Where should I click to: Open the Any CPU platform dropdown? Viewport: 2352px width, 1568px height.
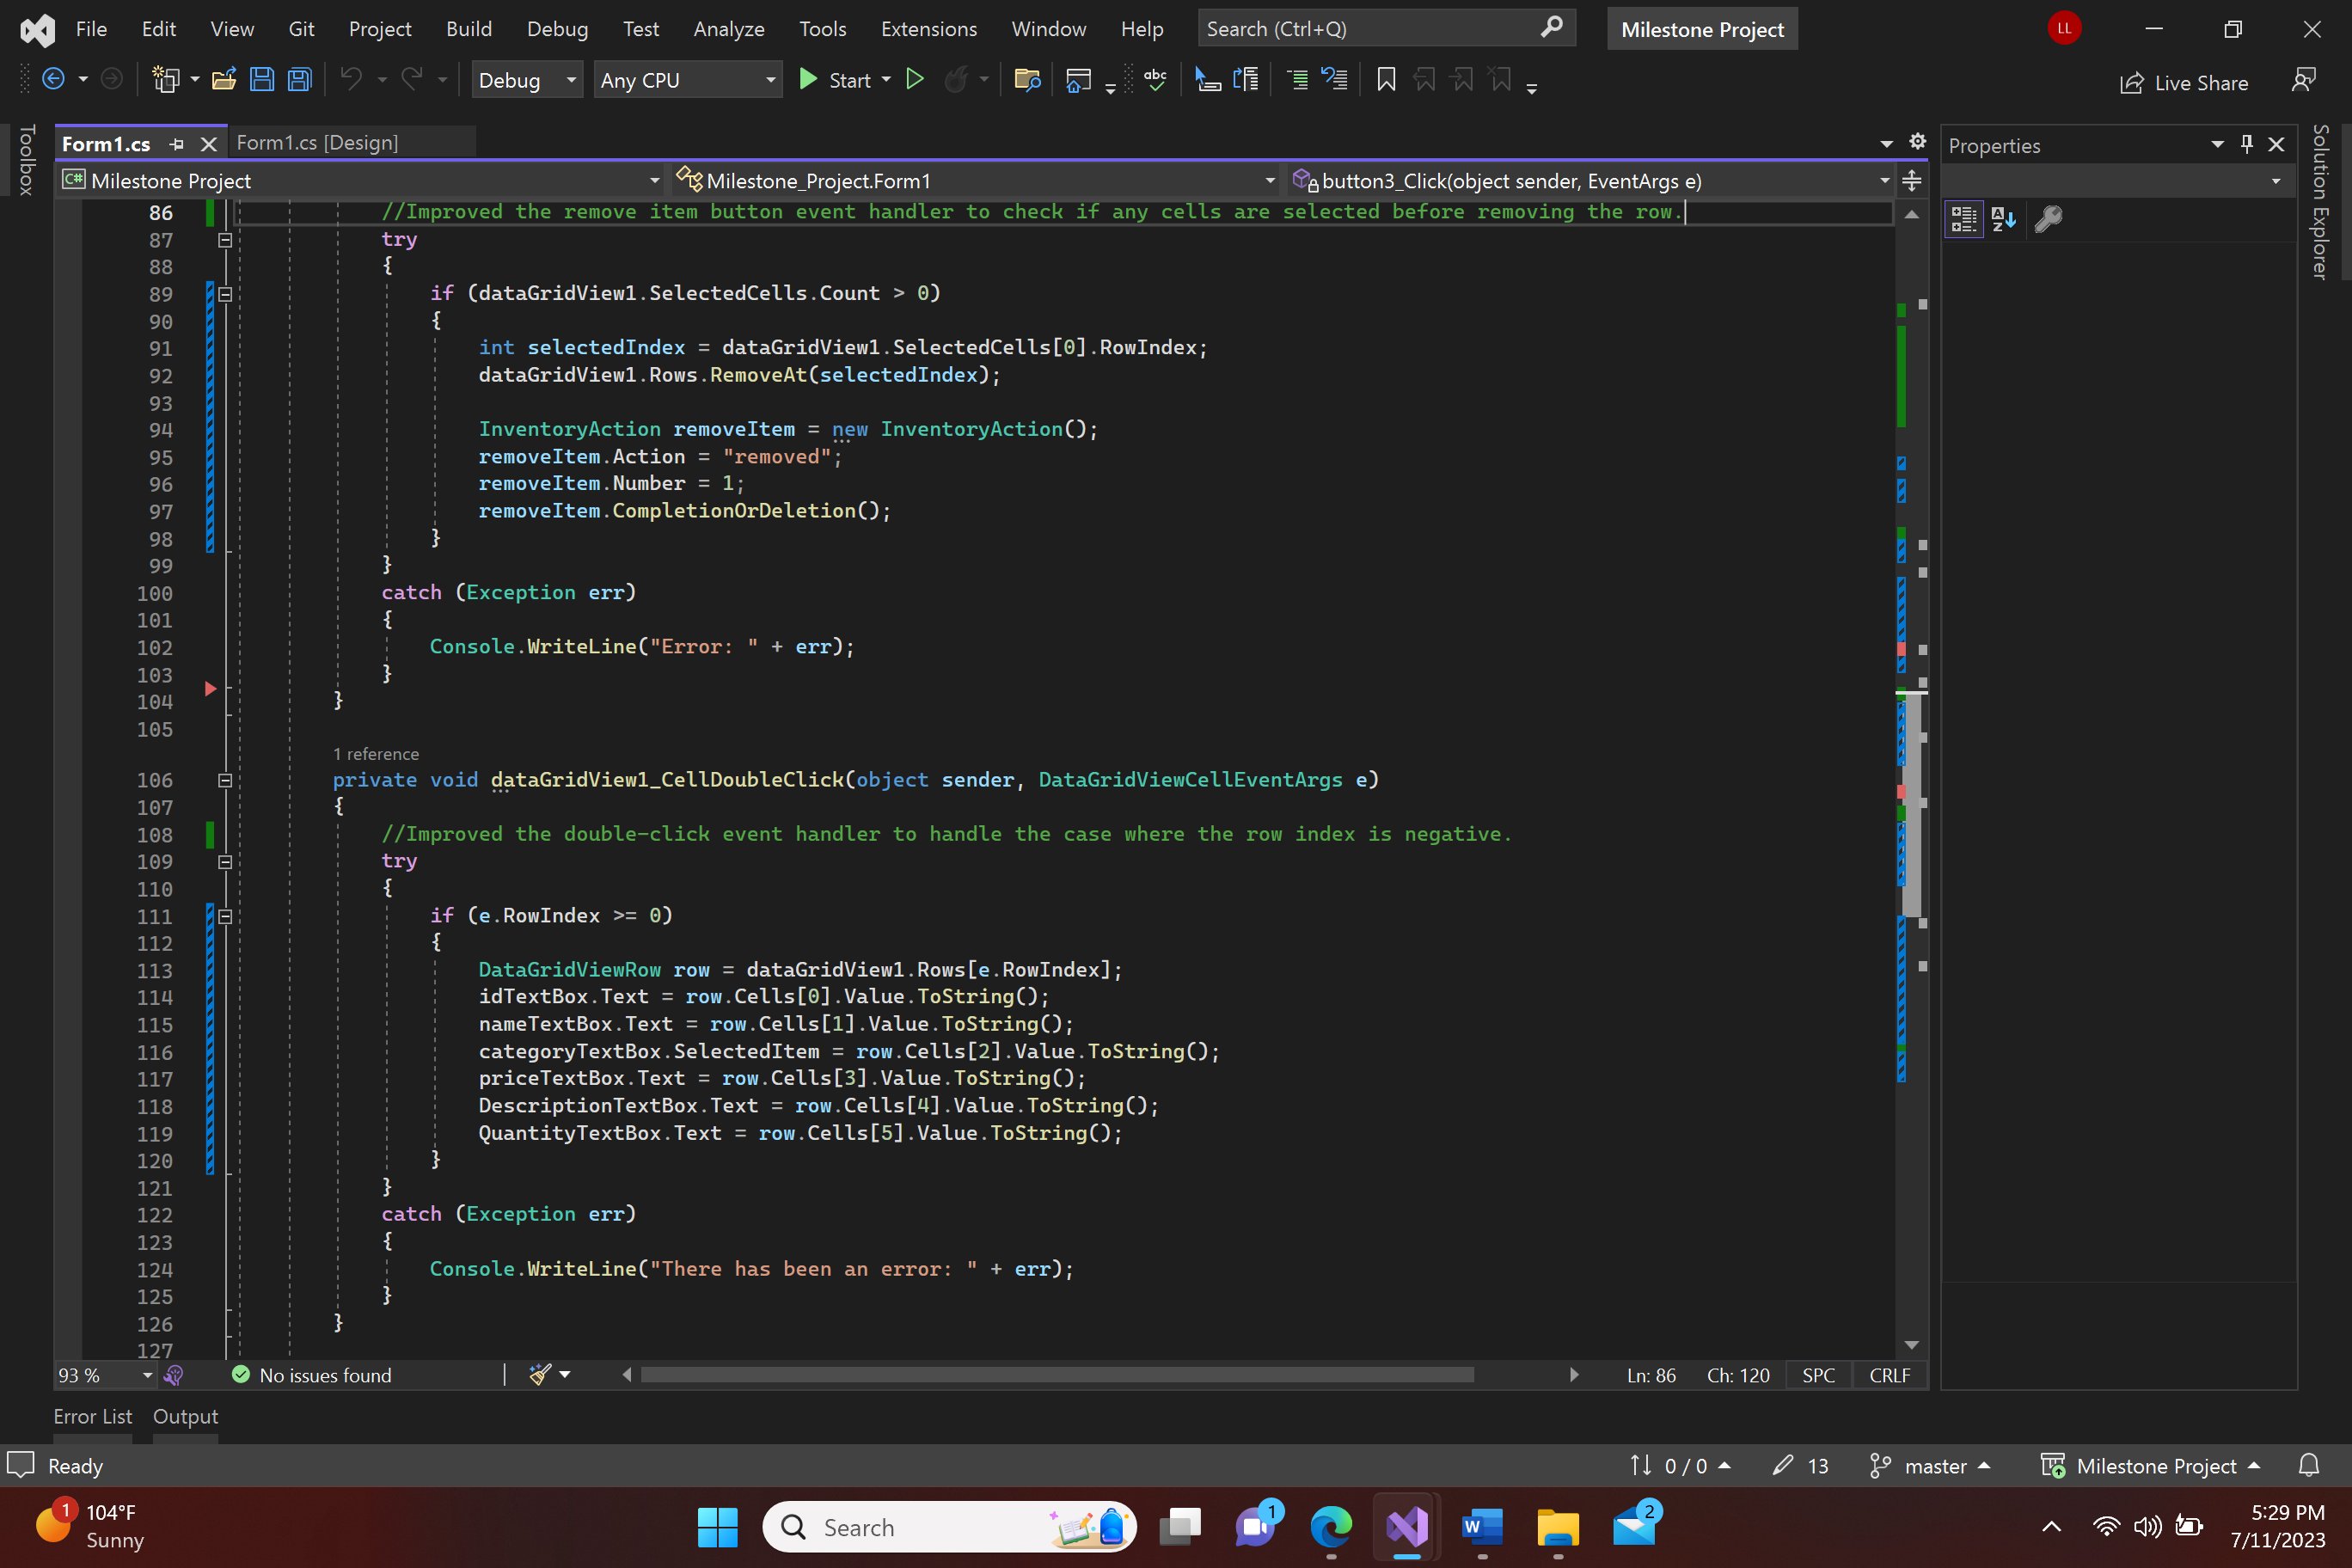[688, 80]
